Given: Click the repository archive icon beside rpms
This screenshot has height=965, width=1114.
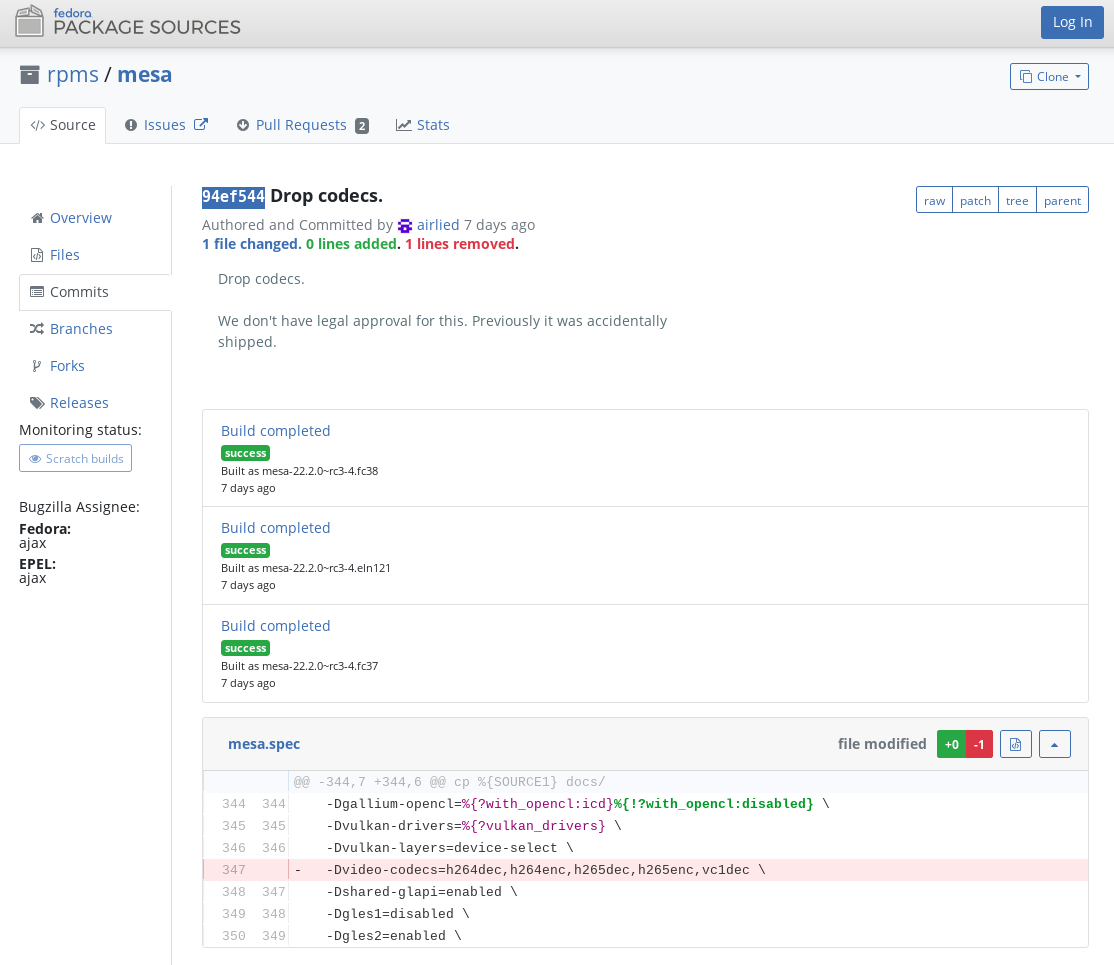Looking at the screenshot, I should 30,75.
